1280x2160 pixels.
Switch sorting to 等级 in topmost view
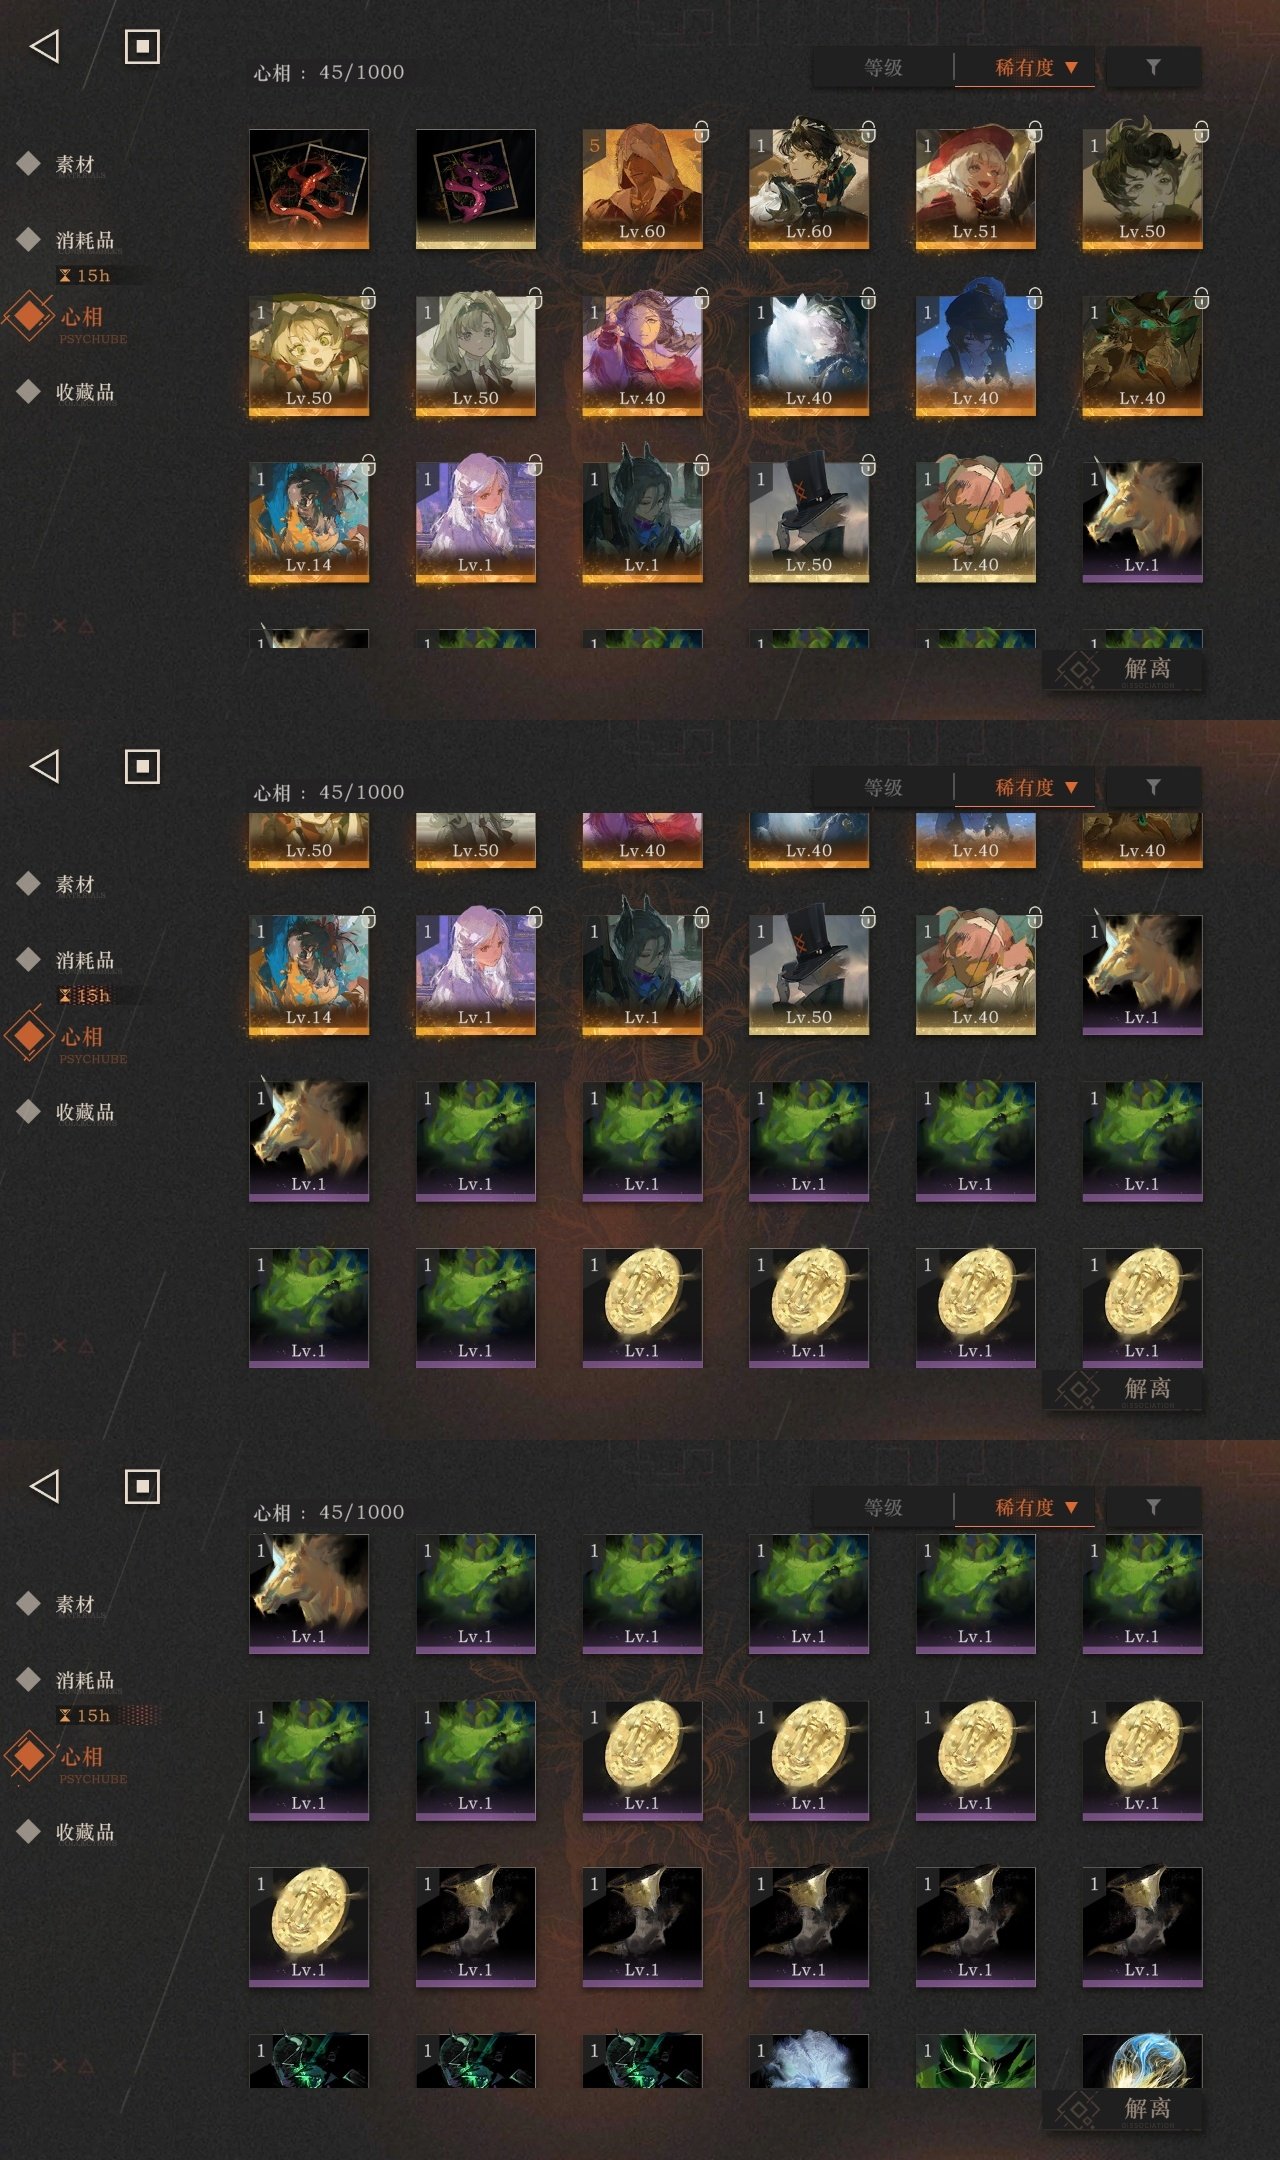point(883,68)
